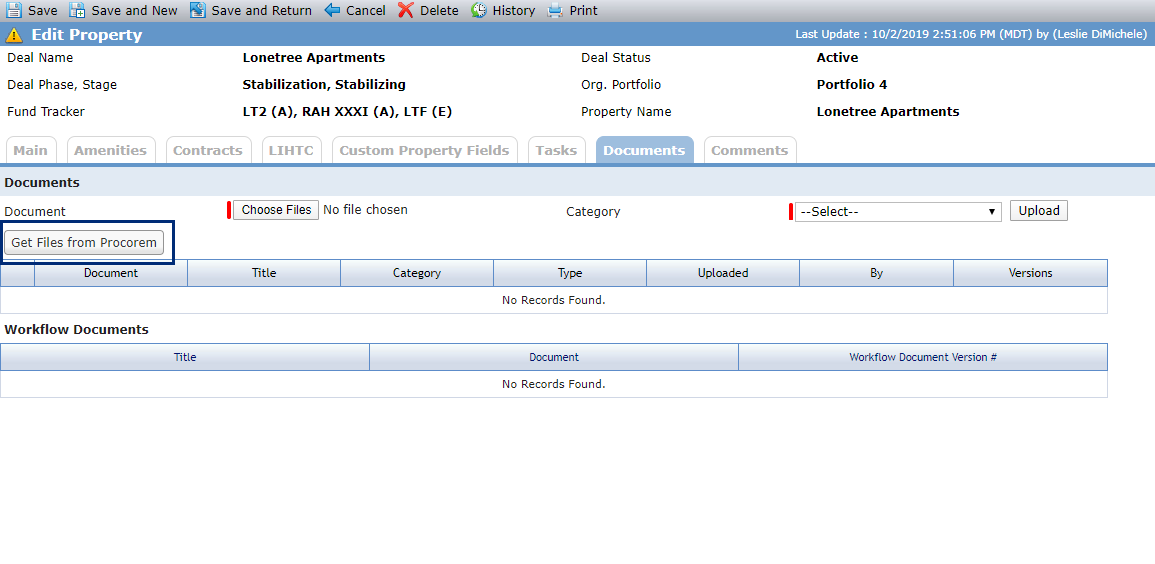
Task: Open the Tasks tab
Action: (556, 150)
